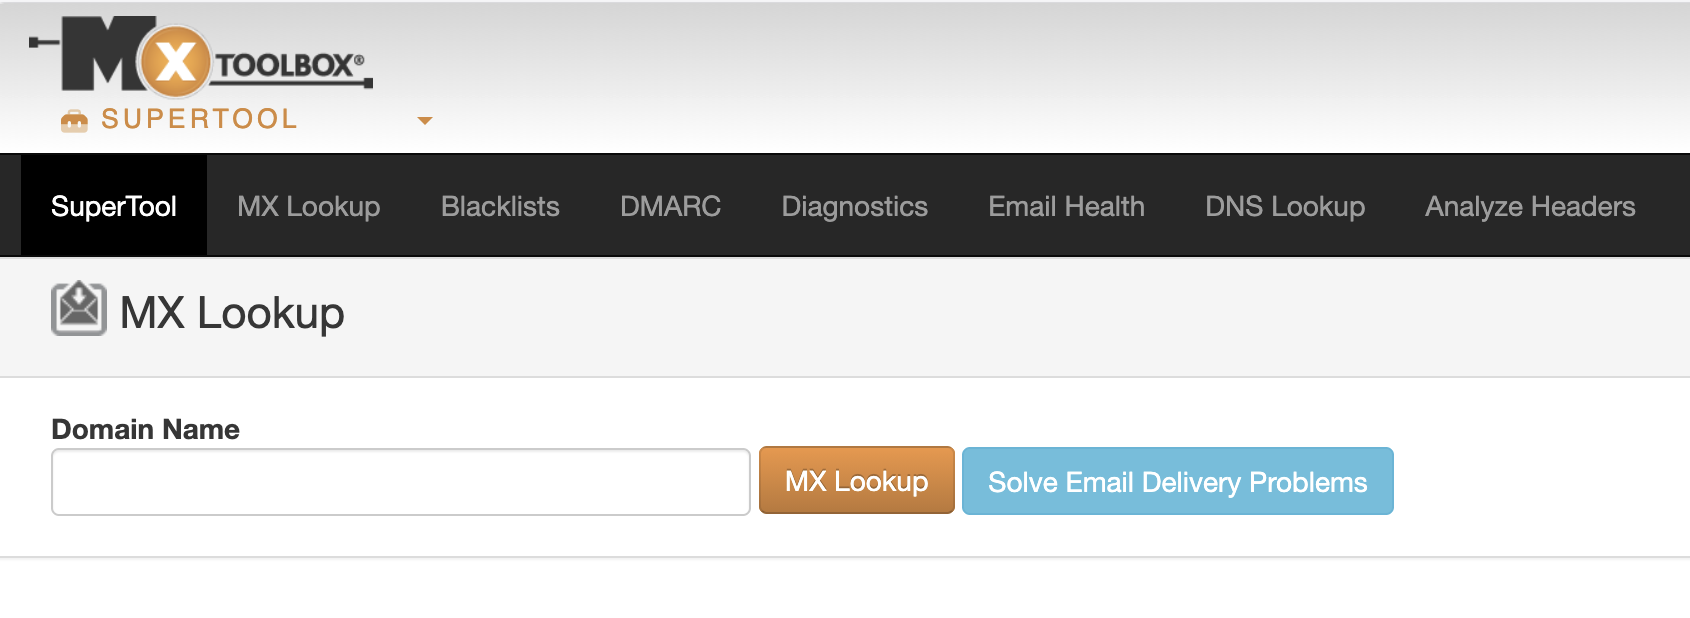Click the orange SUPERTOOL text label
1690x618 pixels.
pyautogui.click(x=199, y=119)
